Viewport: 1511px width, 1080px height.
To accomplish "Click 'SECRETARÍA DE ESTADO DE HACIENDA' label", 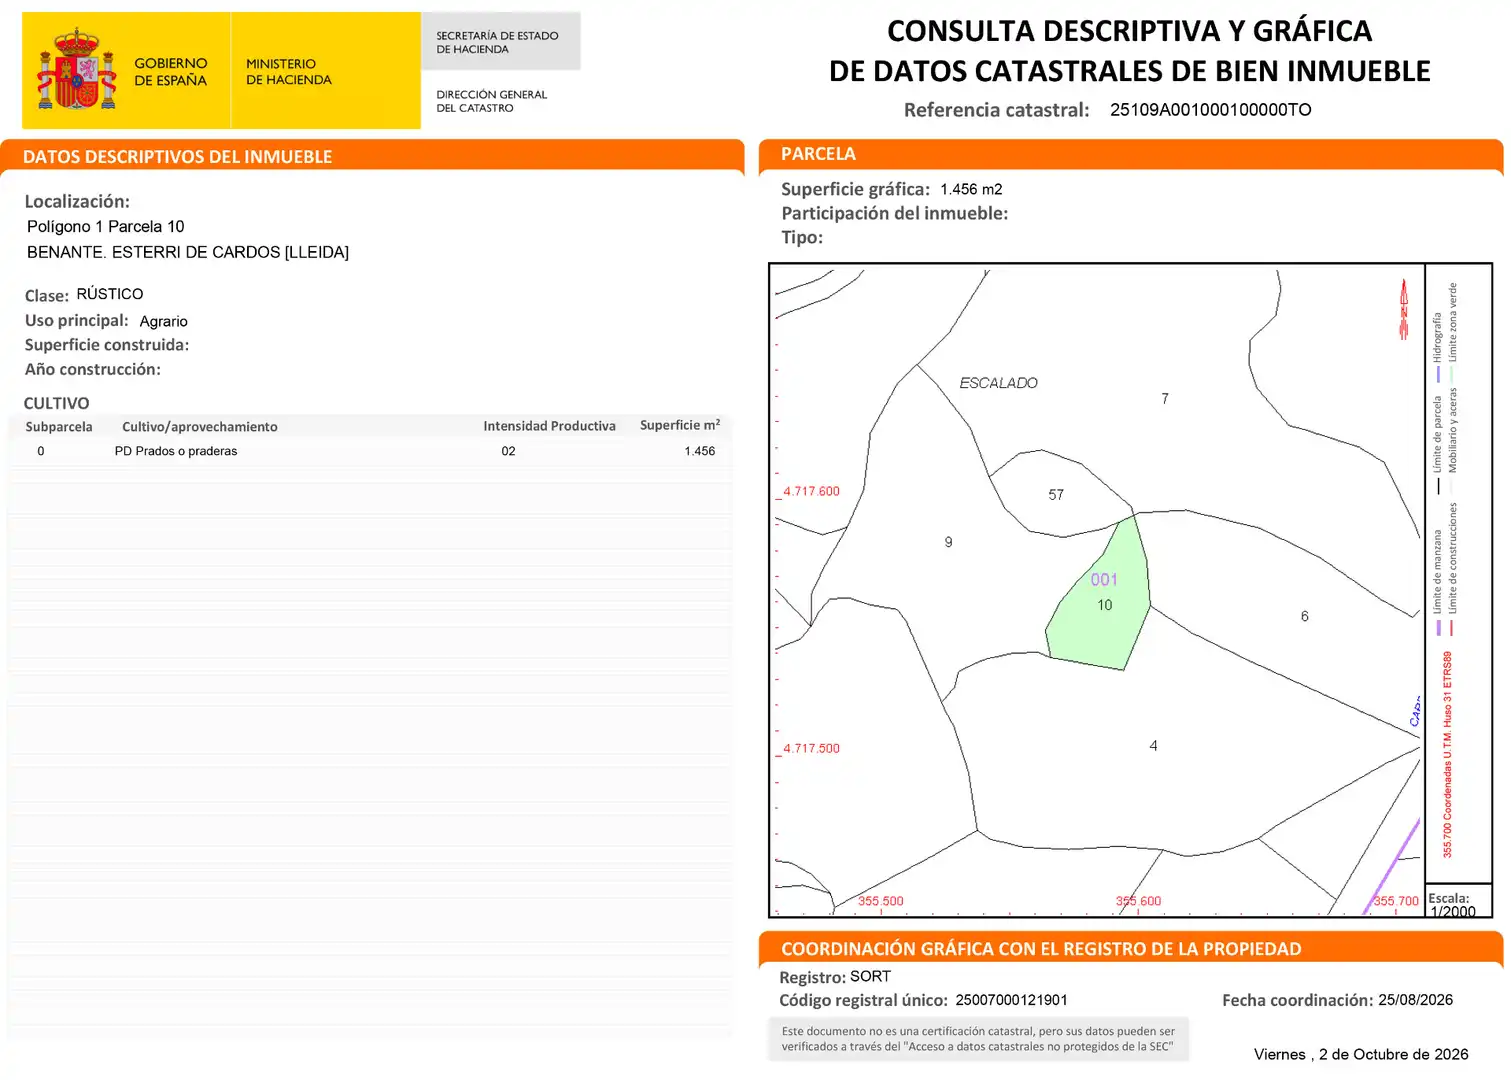I will tap(497, 42).
